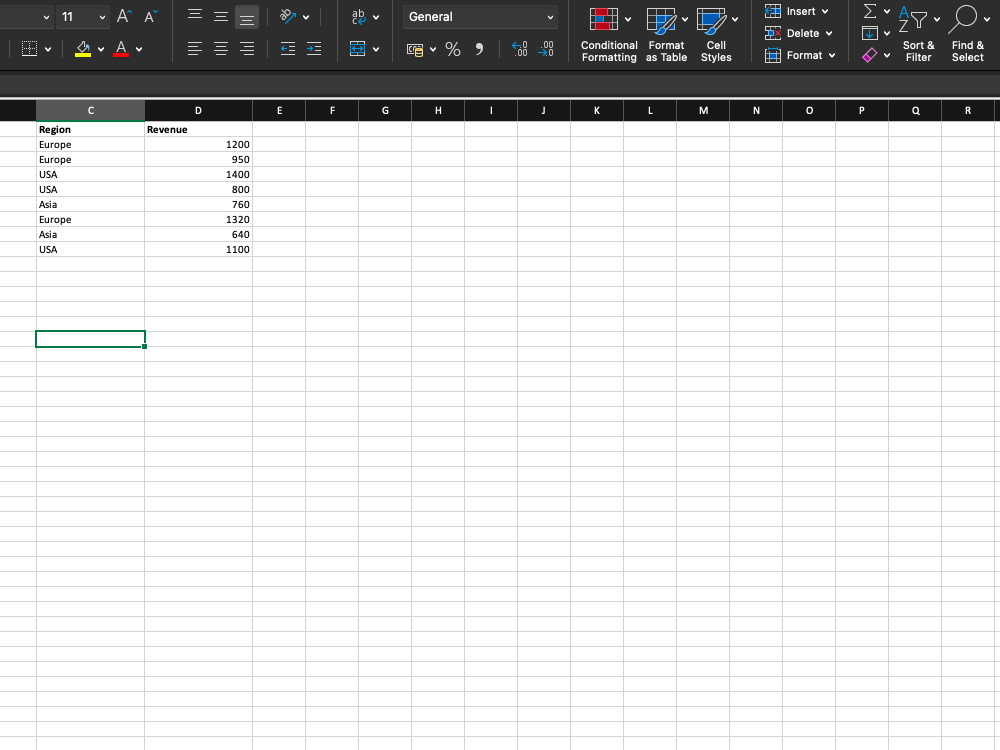Expand the Clear dropdown arrow
The height and width of the screenshot is (750, 1000).
pyautogui.click(x=886, y=55)
